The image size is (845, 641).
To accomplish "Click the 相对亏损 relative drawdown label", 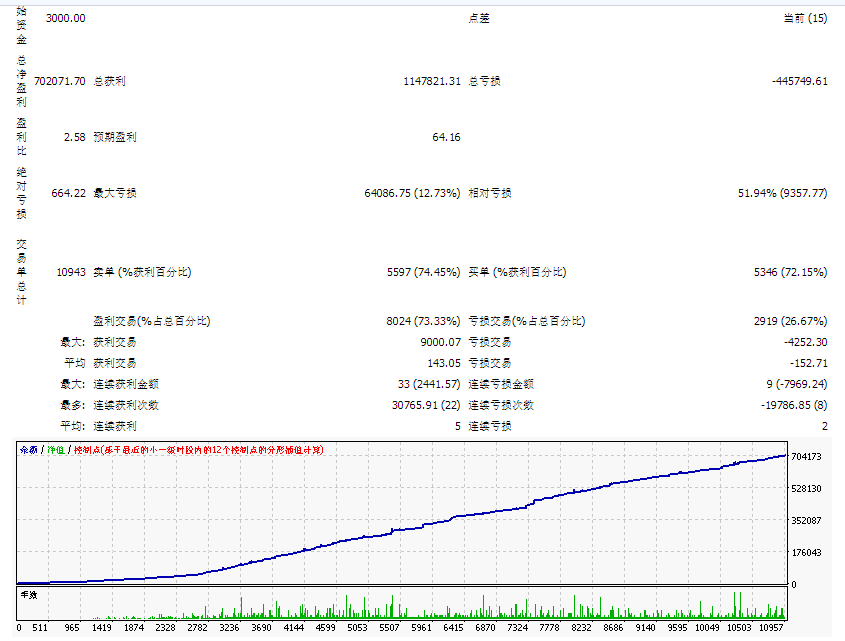I will point(490,194).
